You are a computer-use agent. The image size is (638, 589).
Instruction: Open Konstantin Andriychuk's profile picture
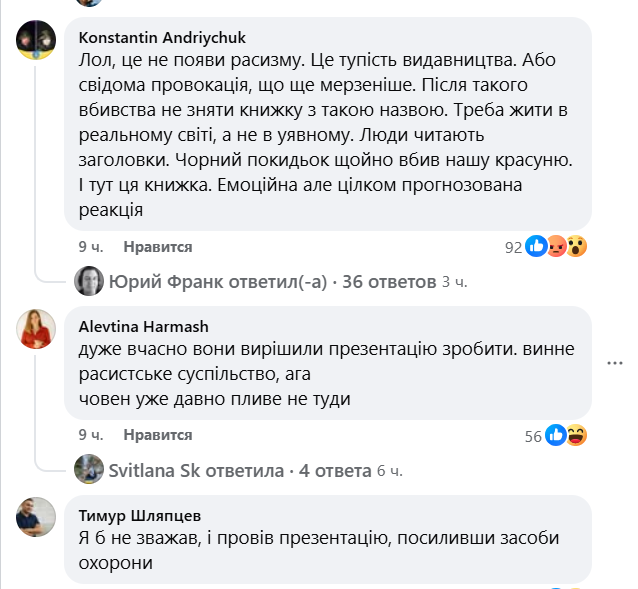click(35, 43)
